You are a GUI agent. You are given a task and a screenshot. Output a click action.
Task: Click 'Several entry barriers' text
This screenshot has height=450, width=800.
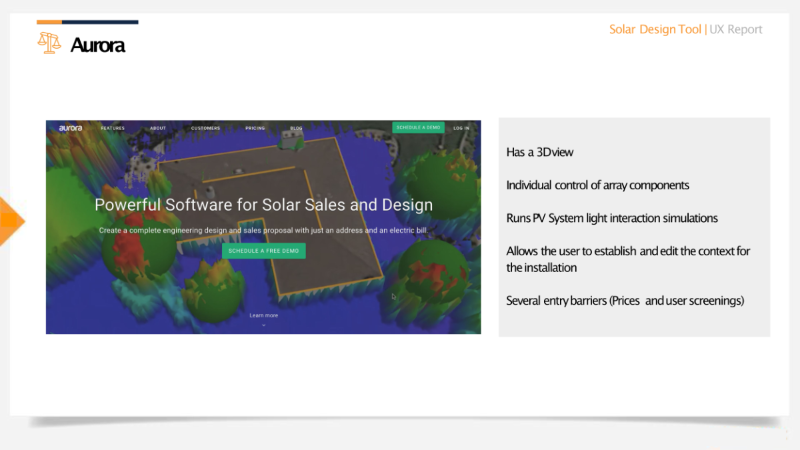(x=625, y=301)
